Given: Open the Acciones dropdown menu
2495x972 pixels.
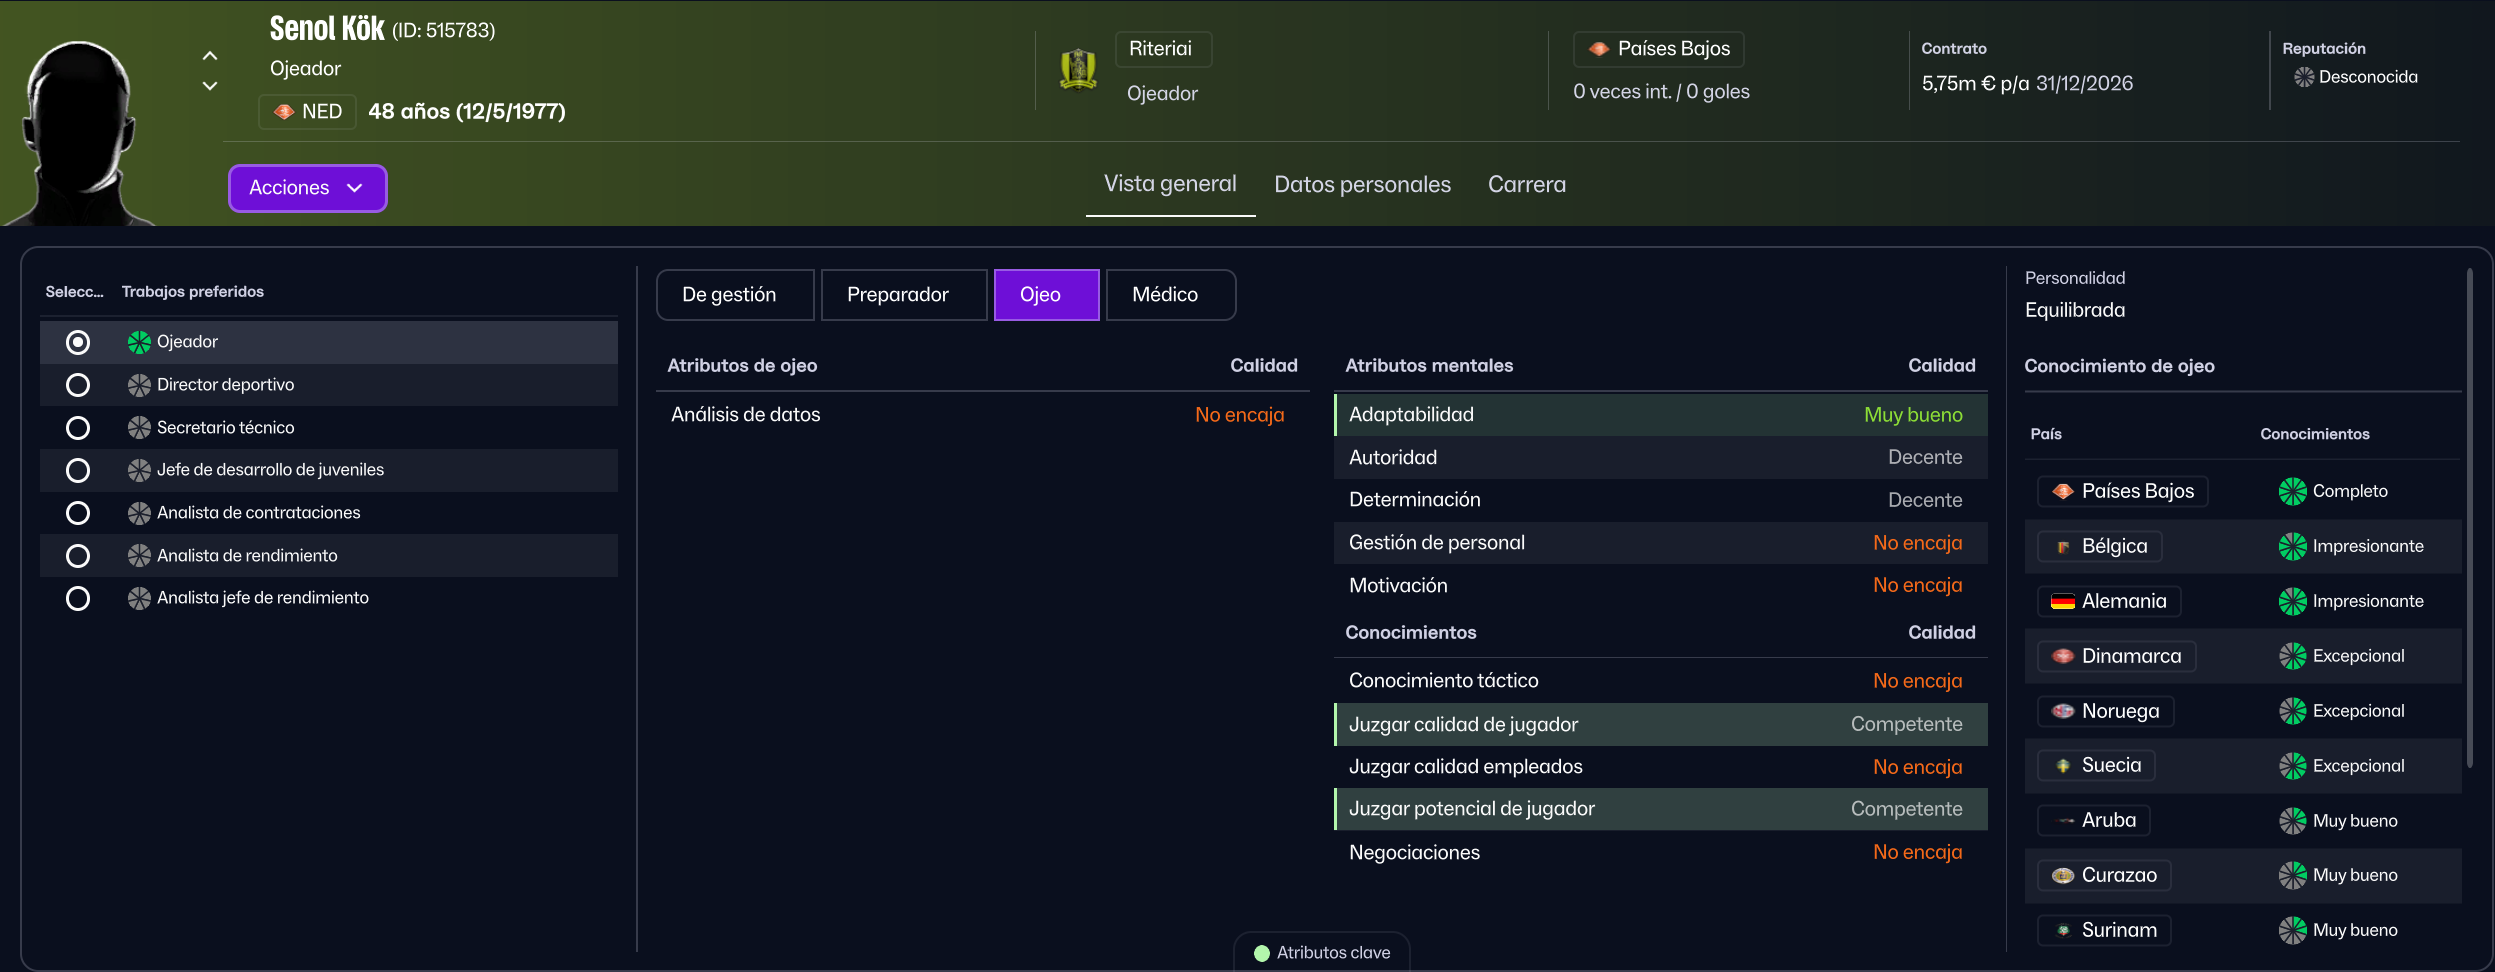Looking at the screenshot, I should pyautogui.click(x=307, y=188).
